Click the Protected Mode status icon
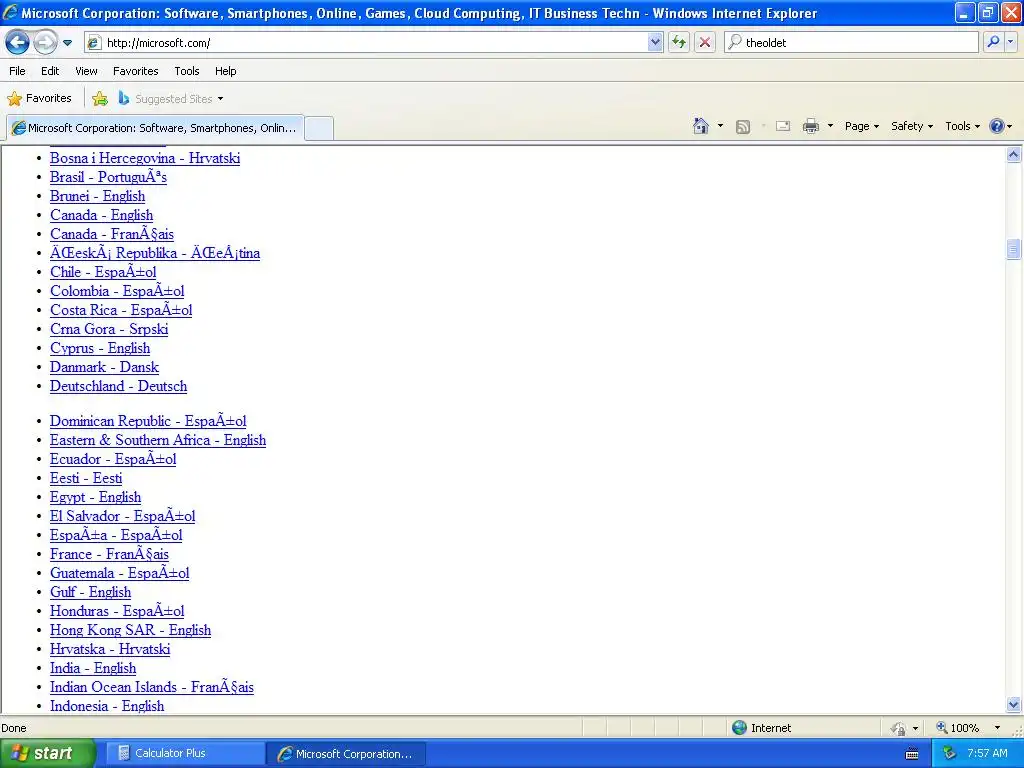This screenshot has height=768, width=1024. tap(899, 728)
